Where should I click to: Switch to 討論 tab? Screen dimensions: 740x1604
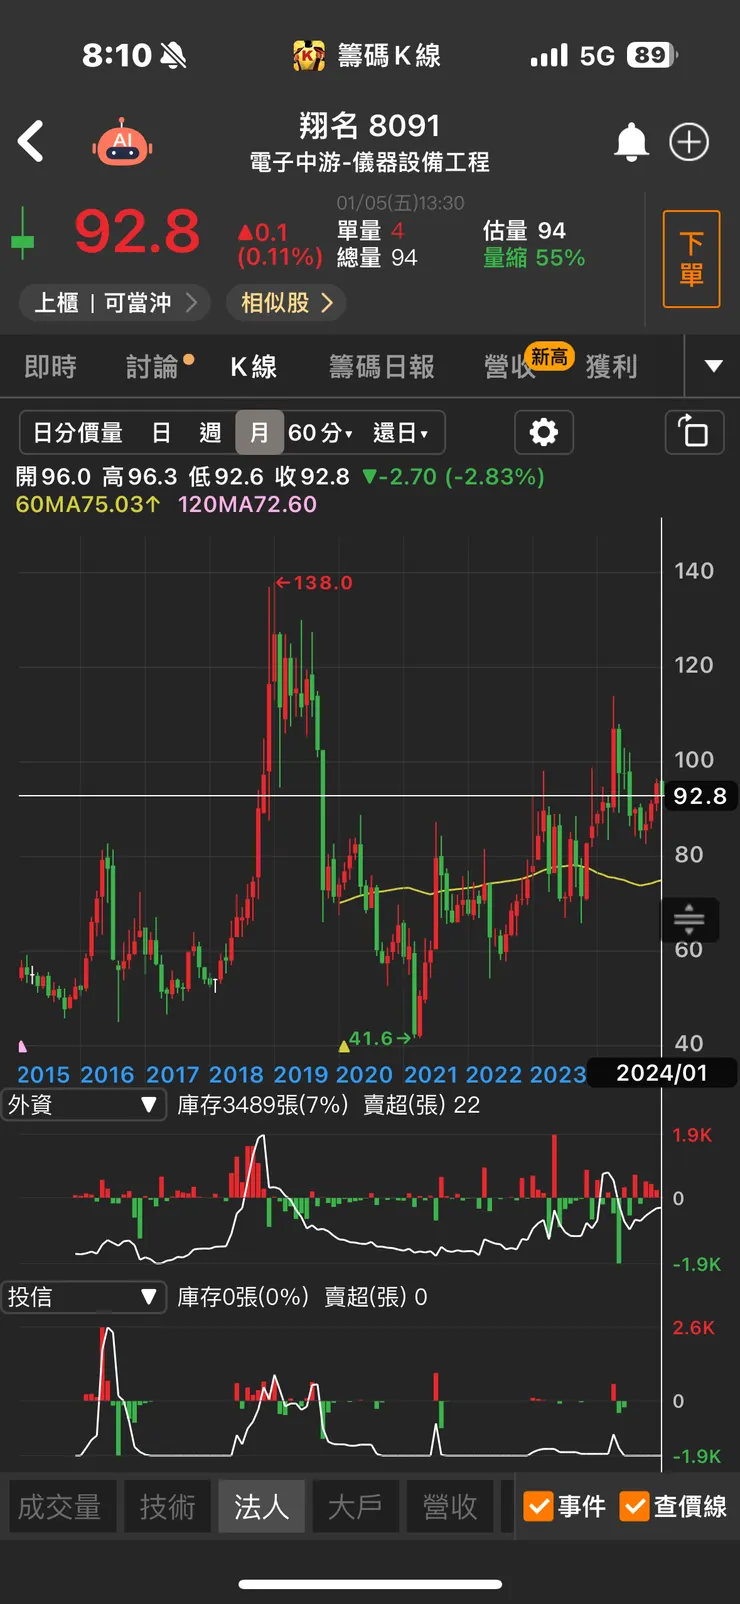point(153,367)
